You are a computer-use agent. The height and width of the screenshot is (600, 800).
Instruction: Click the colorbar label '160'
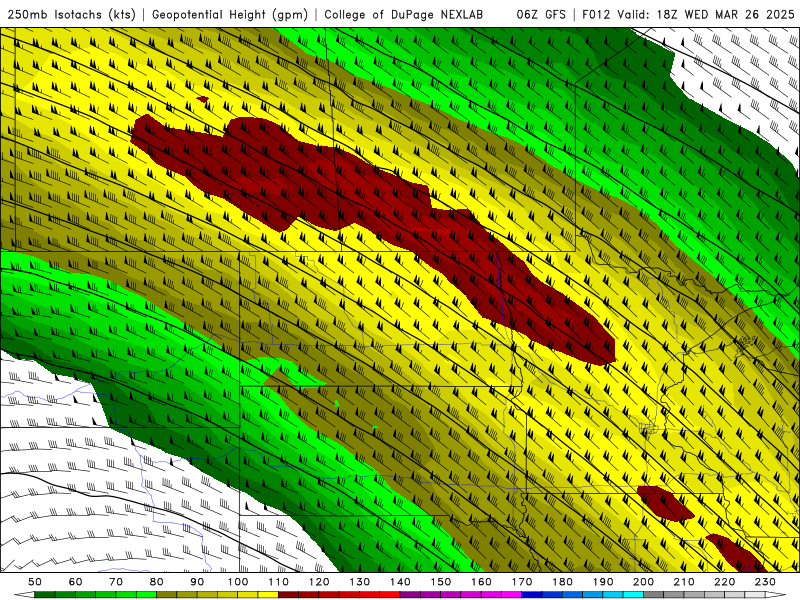point(481,582)
